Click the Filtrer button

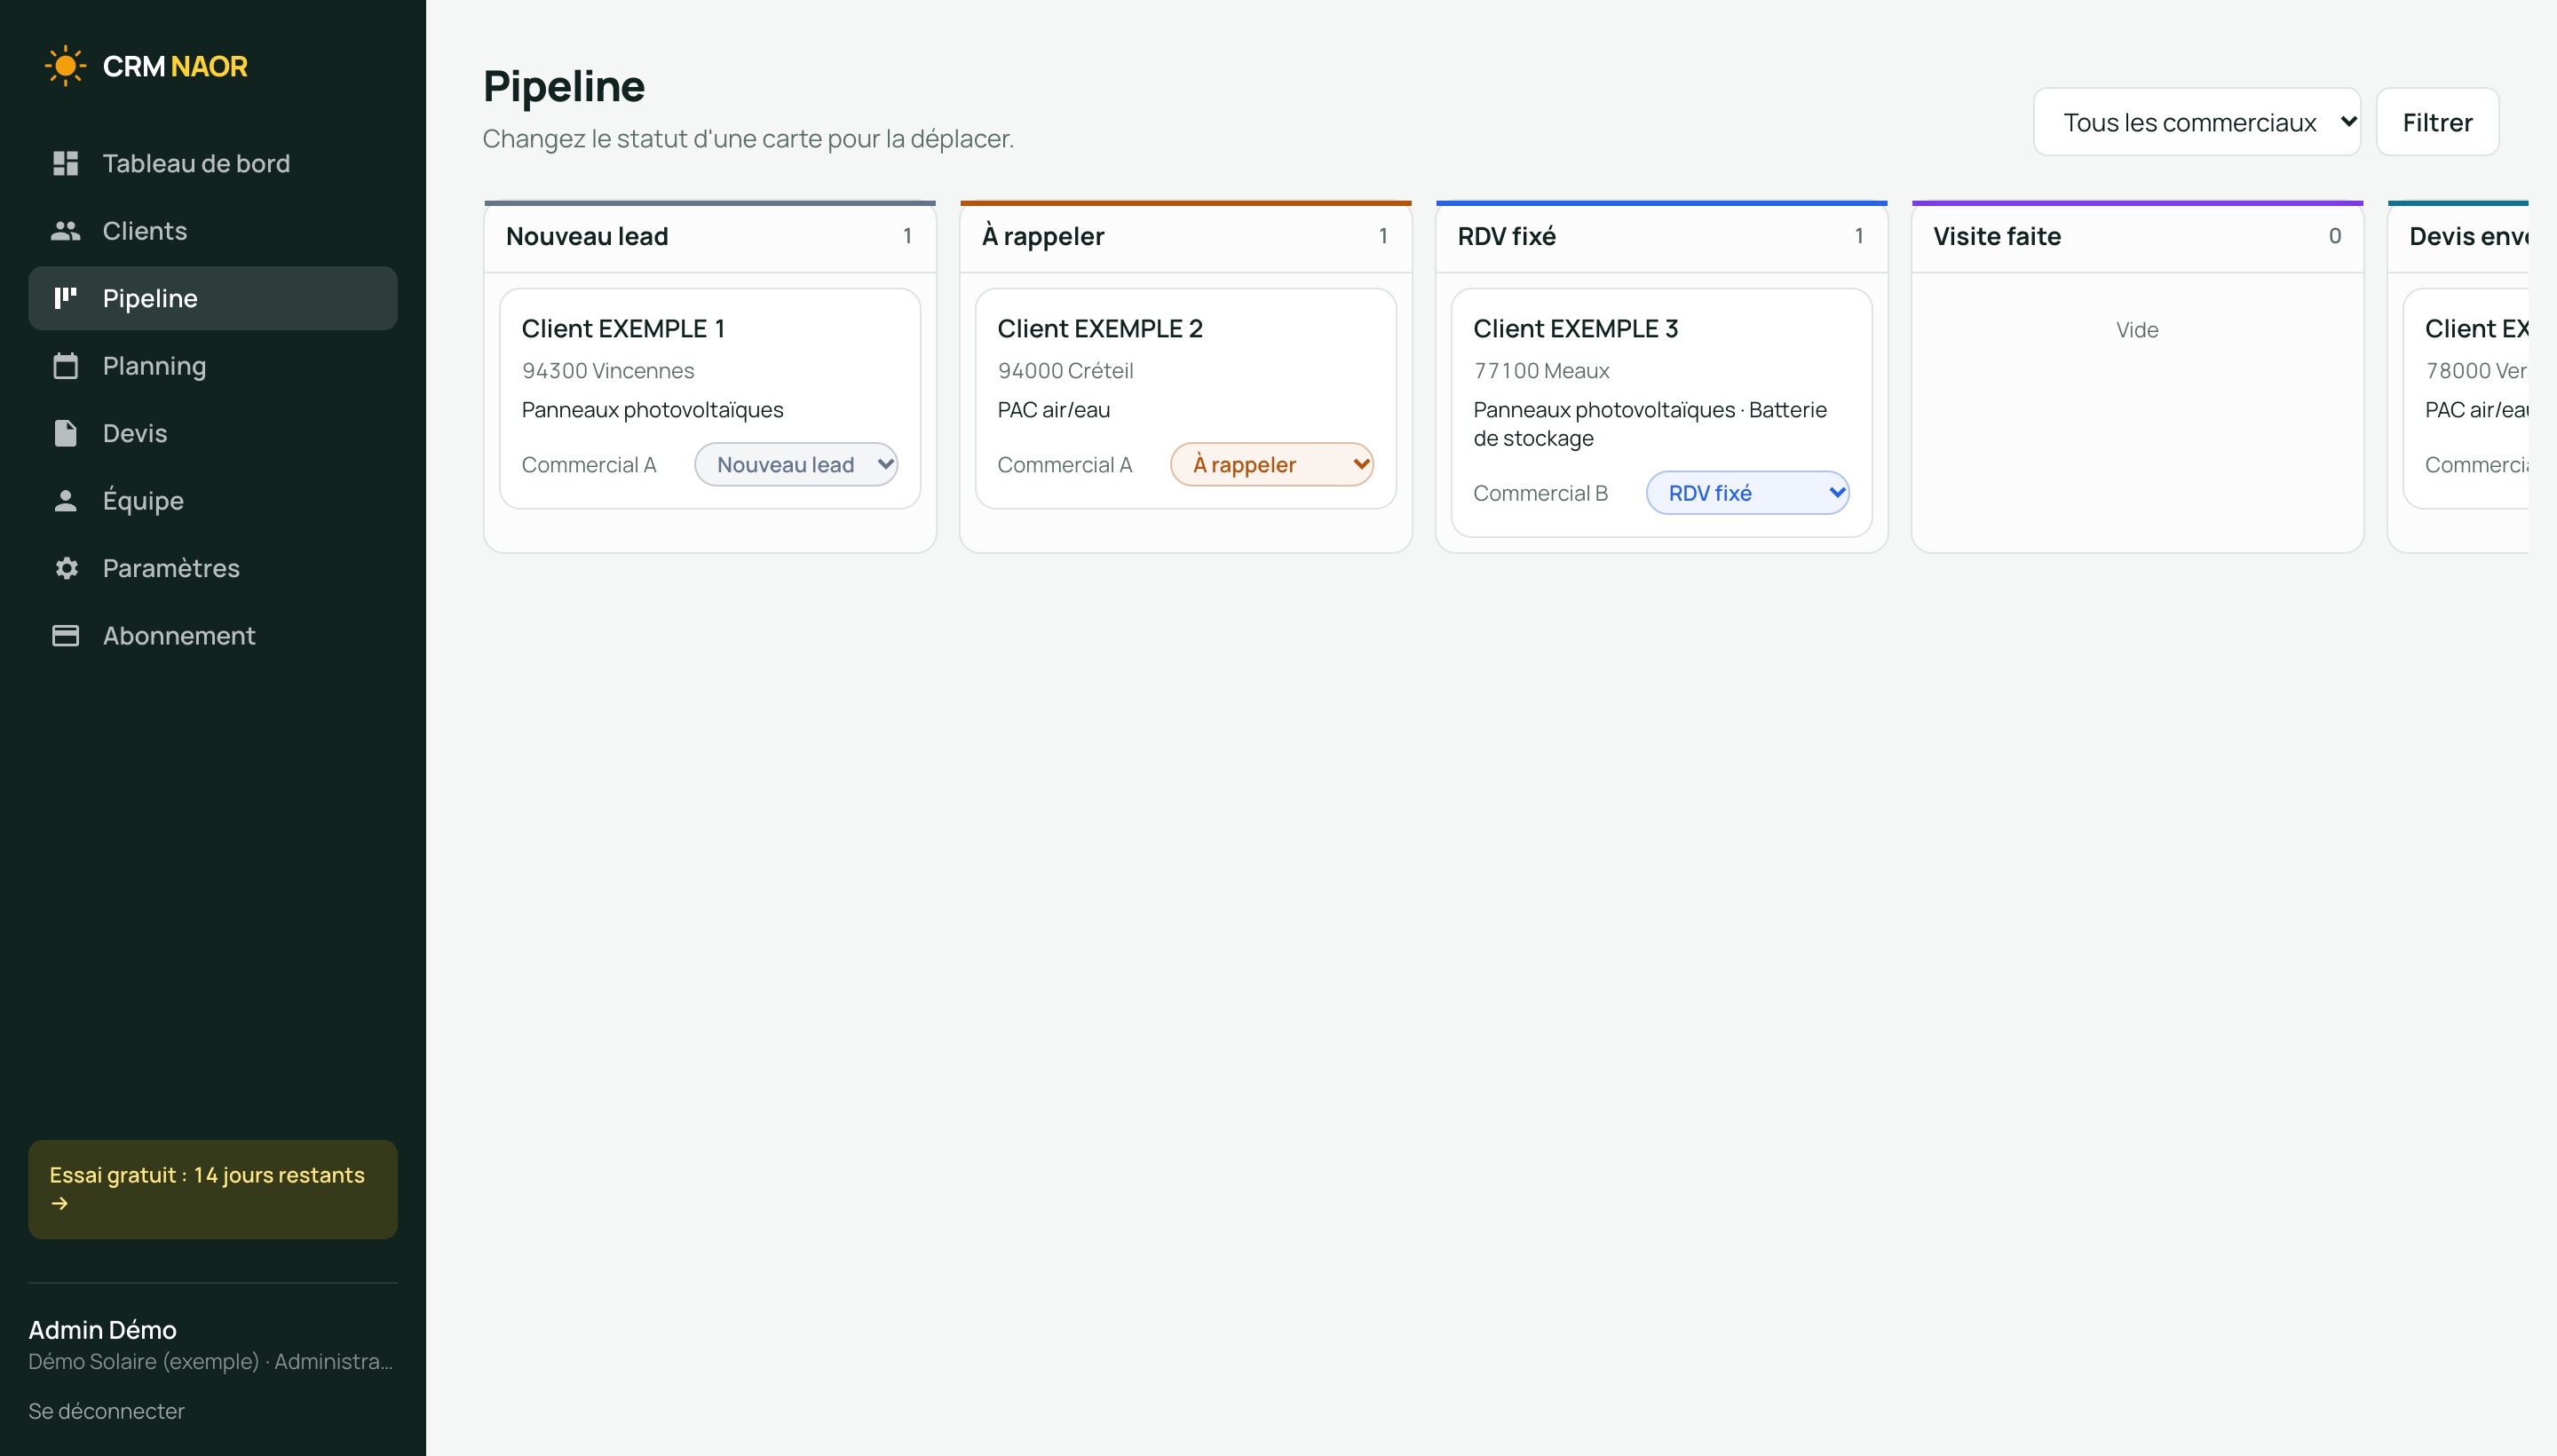(2438, 122)
